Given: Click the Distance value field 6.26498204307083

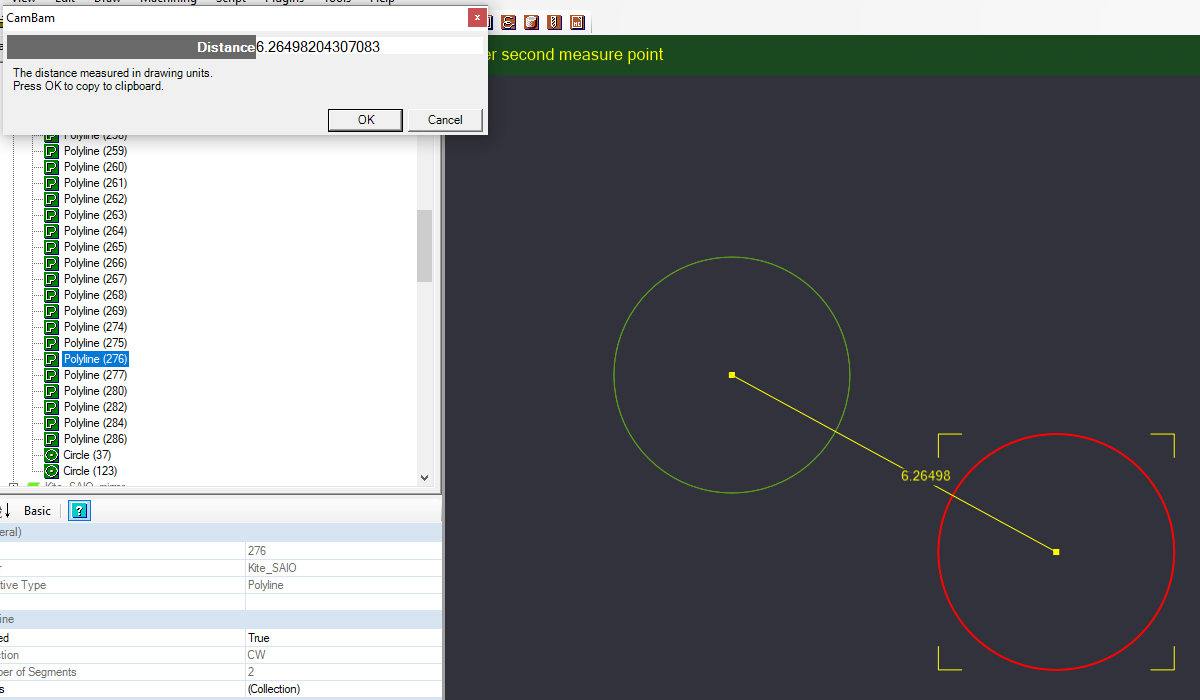Looking at the screenshot, I should (368, 47).
